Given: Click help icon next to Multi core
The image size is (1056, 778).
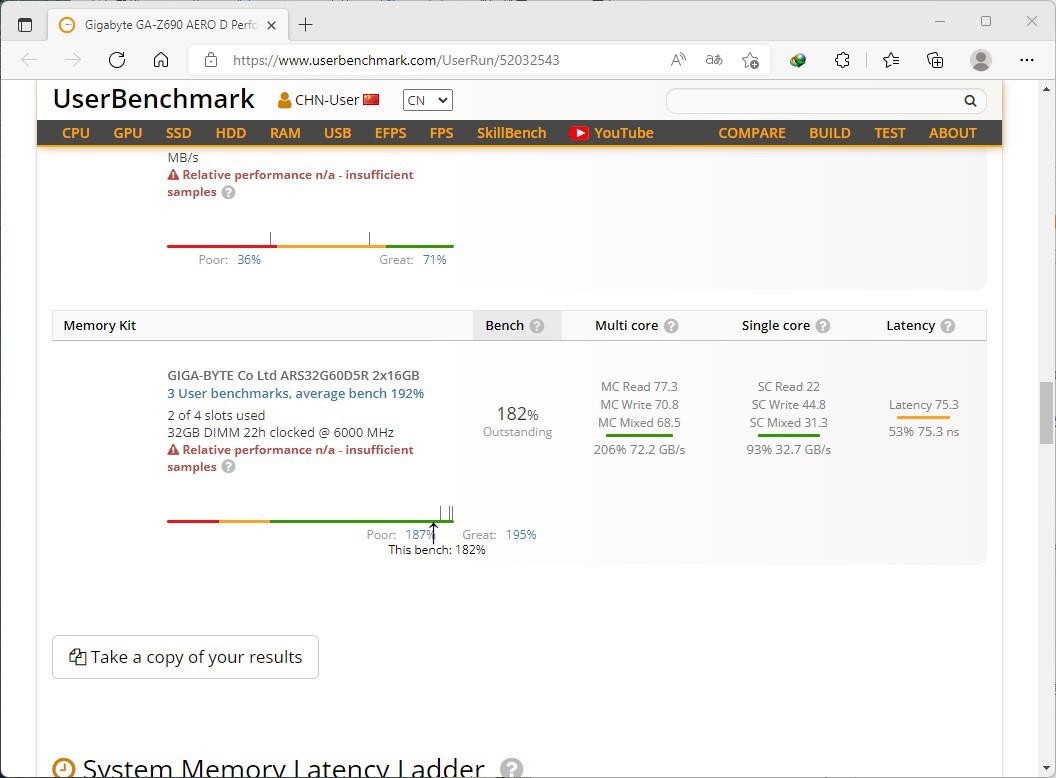Looking at the screenshot, I should 671,326.
